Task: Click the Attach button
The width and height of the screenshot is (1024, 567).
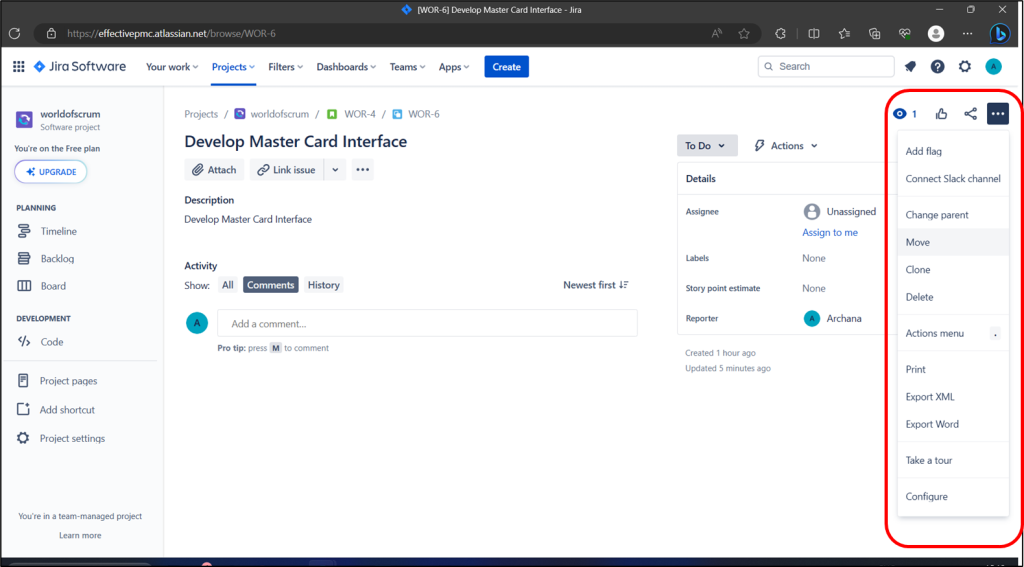Action: [x=214, y=170]
